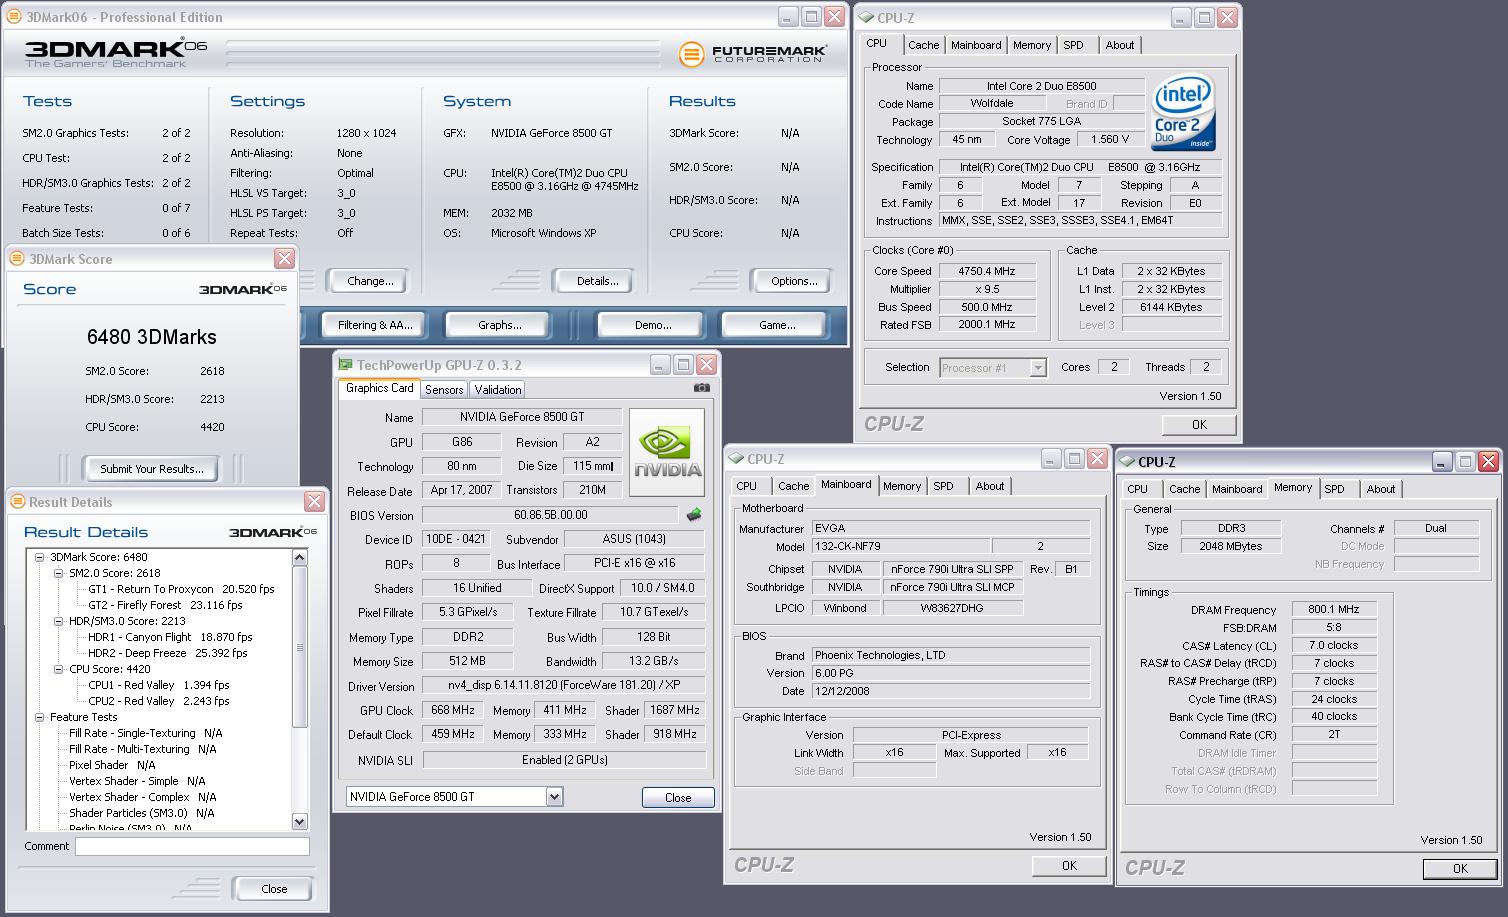Collapse the CPU Score: 4420 node

coord(58,669)
